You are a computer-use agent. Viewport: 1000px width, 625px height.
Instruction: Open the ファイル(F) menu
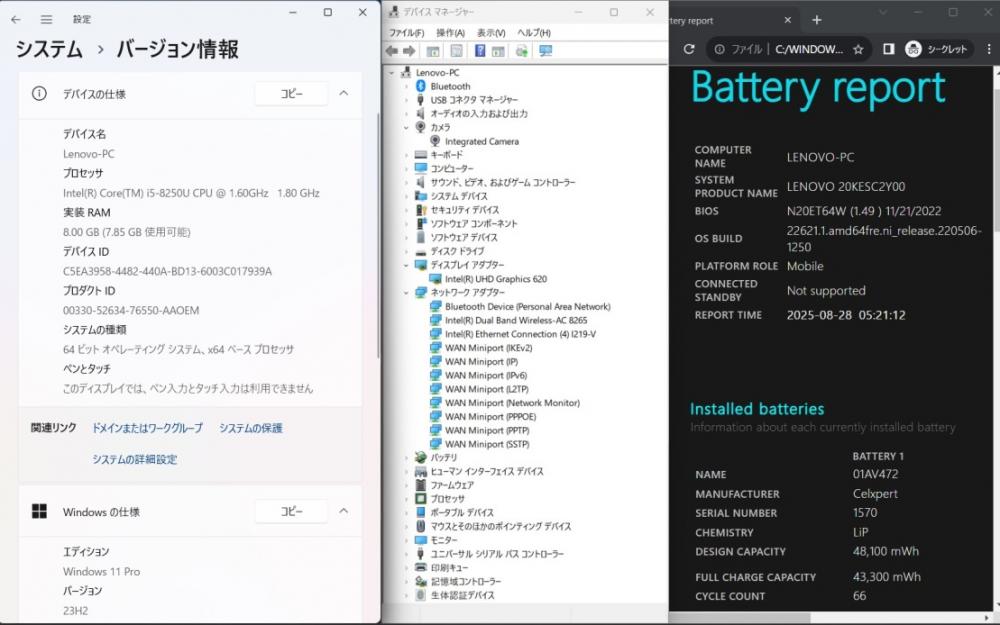(x=406, y=33)
